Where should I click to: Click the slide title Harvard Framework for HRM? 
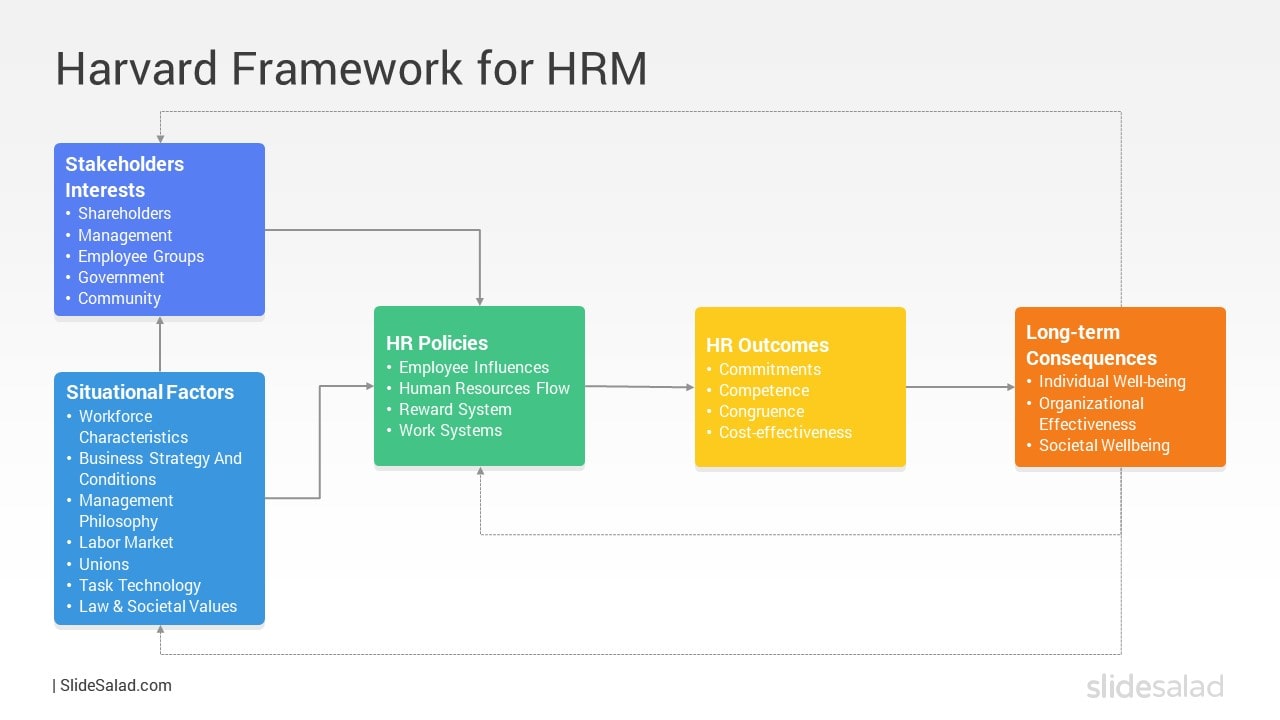[351, 69]
